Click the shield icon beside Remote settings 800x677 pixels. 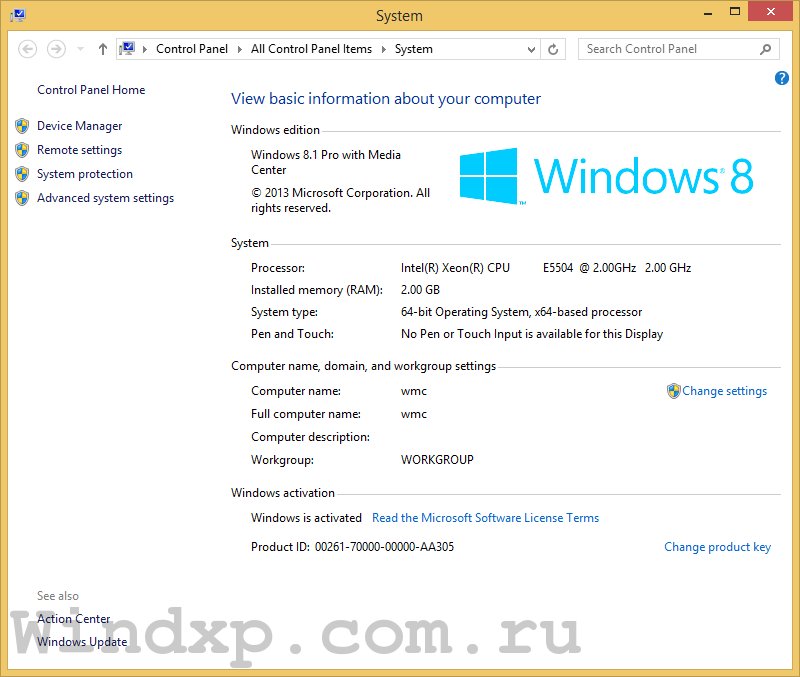point(22,150)
